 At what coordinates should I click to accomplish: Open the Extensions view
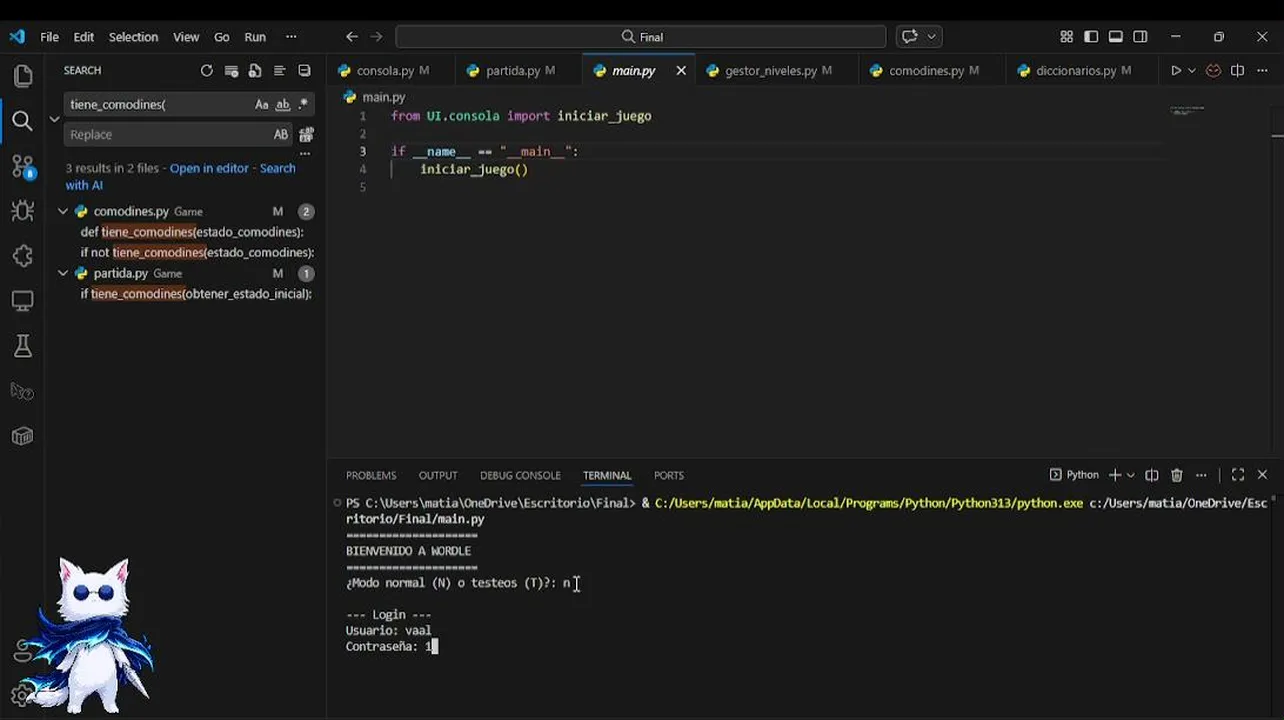pyautogui.click(x=22, y=256)
